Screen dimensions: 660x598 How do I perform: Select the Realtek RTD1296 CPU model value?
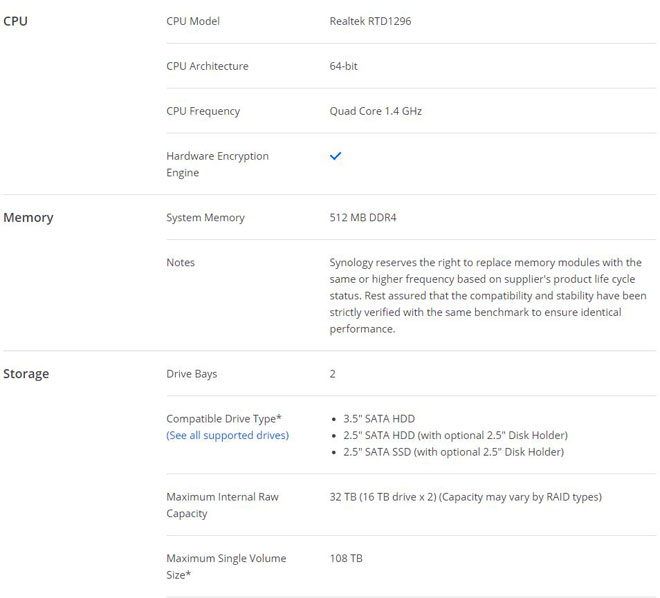click(370, 21)
